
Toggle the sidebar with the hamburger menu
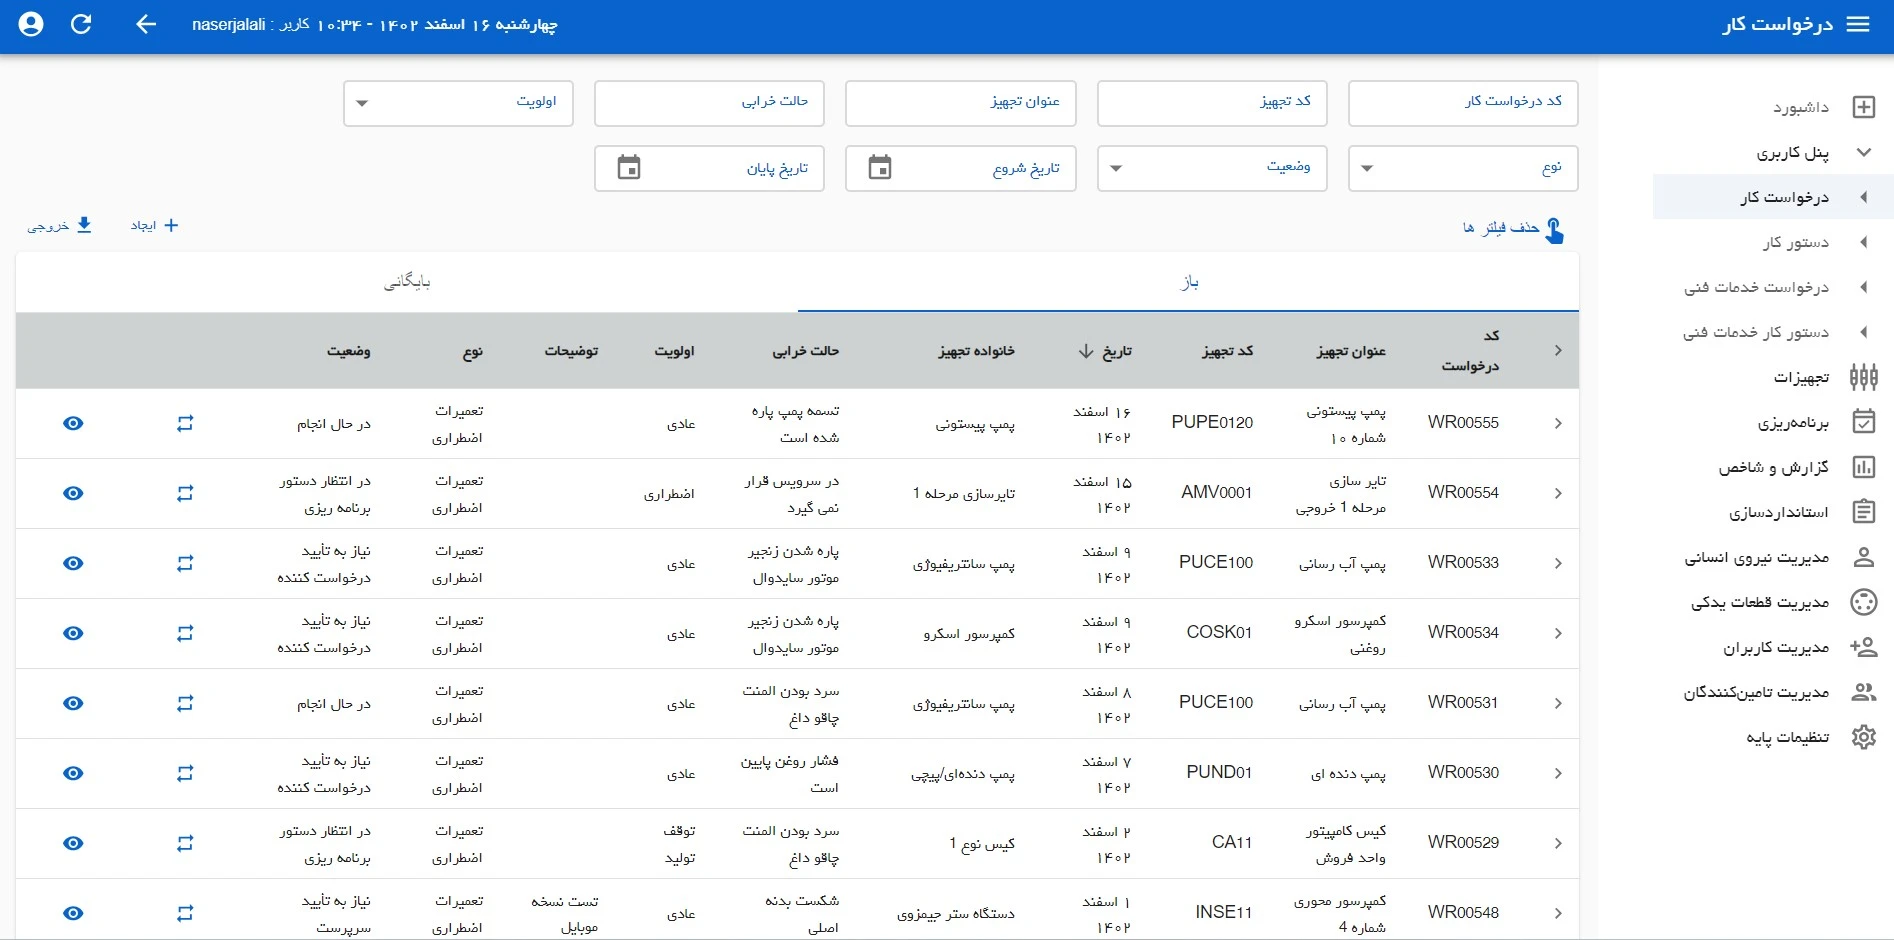tap(1859, 25)
